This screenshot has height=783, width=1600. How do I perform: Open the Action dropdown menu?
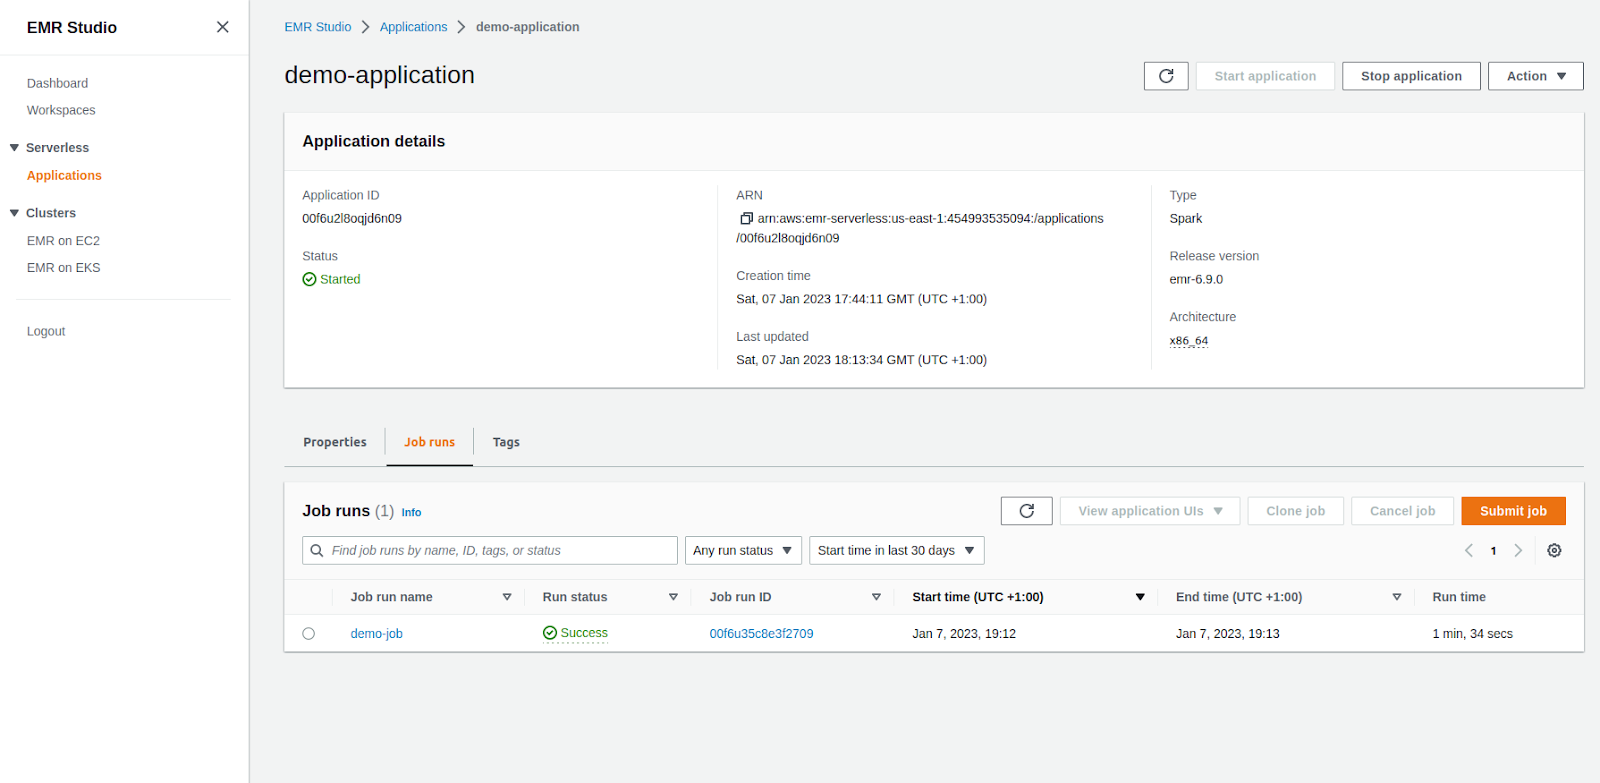coord(1535,76)
